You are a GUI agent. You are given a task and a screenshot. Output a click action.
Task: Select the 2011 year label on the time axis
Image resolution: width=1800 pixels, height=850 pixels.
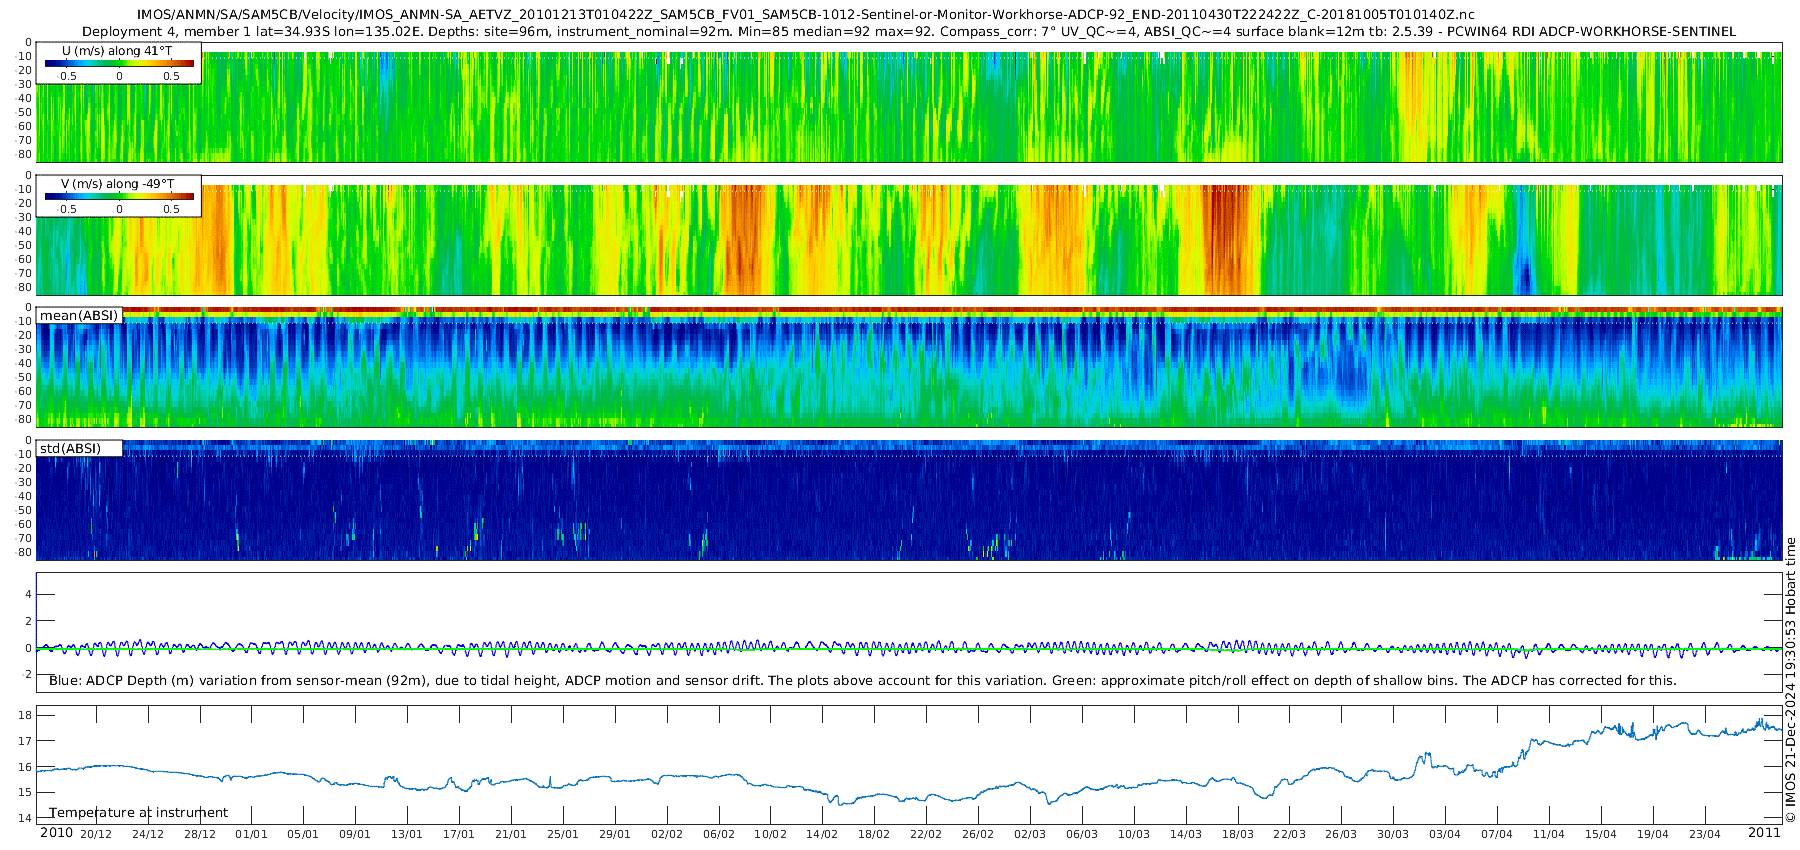[x=1764, y=833]
